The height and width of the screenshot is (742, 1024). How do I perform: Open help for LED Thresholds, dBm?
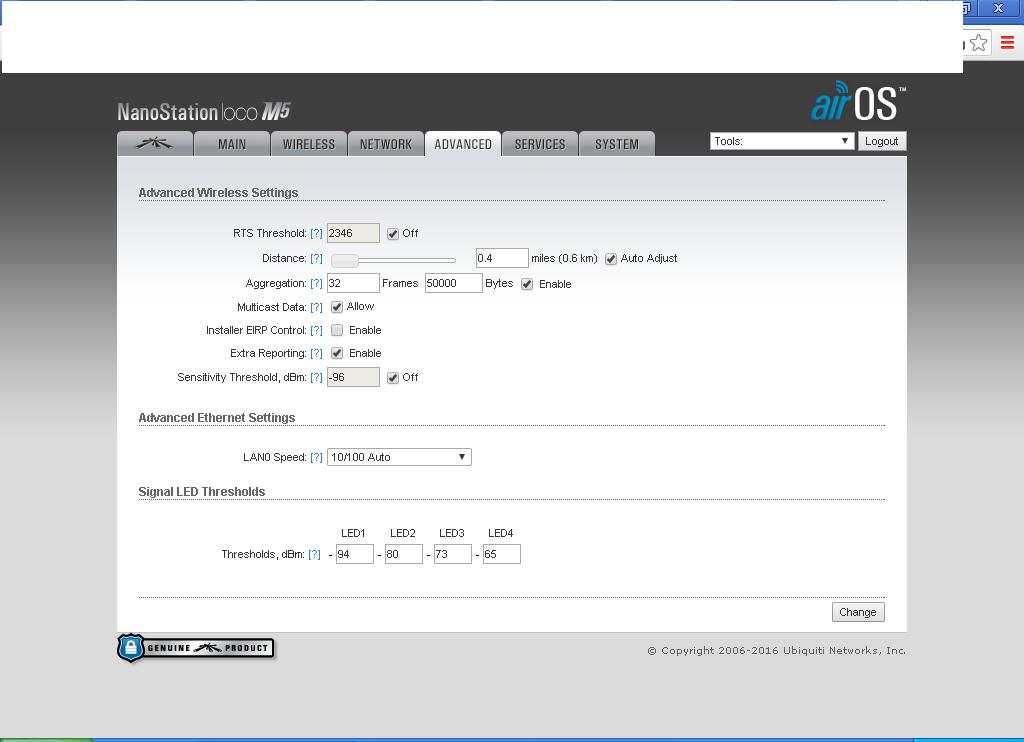pos(314,555)
